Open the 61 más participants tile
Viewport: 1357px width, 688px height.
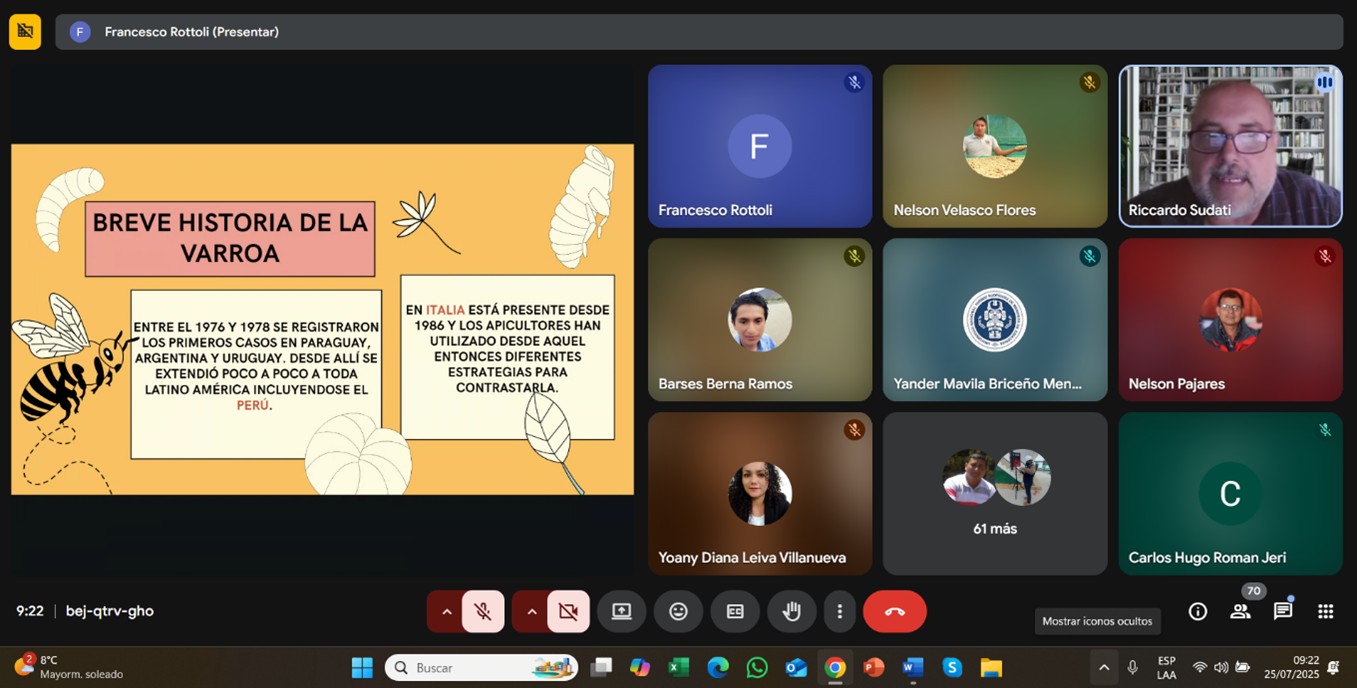[x=995, y=493]
